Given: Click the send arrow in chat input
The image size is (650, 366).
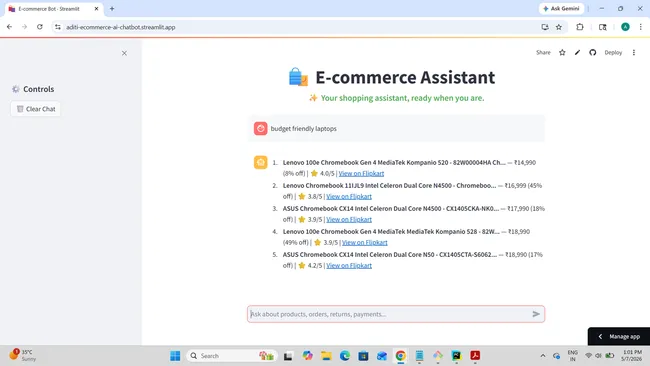Looking at the screenshot, I should coord(536,314).
